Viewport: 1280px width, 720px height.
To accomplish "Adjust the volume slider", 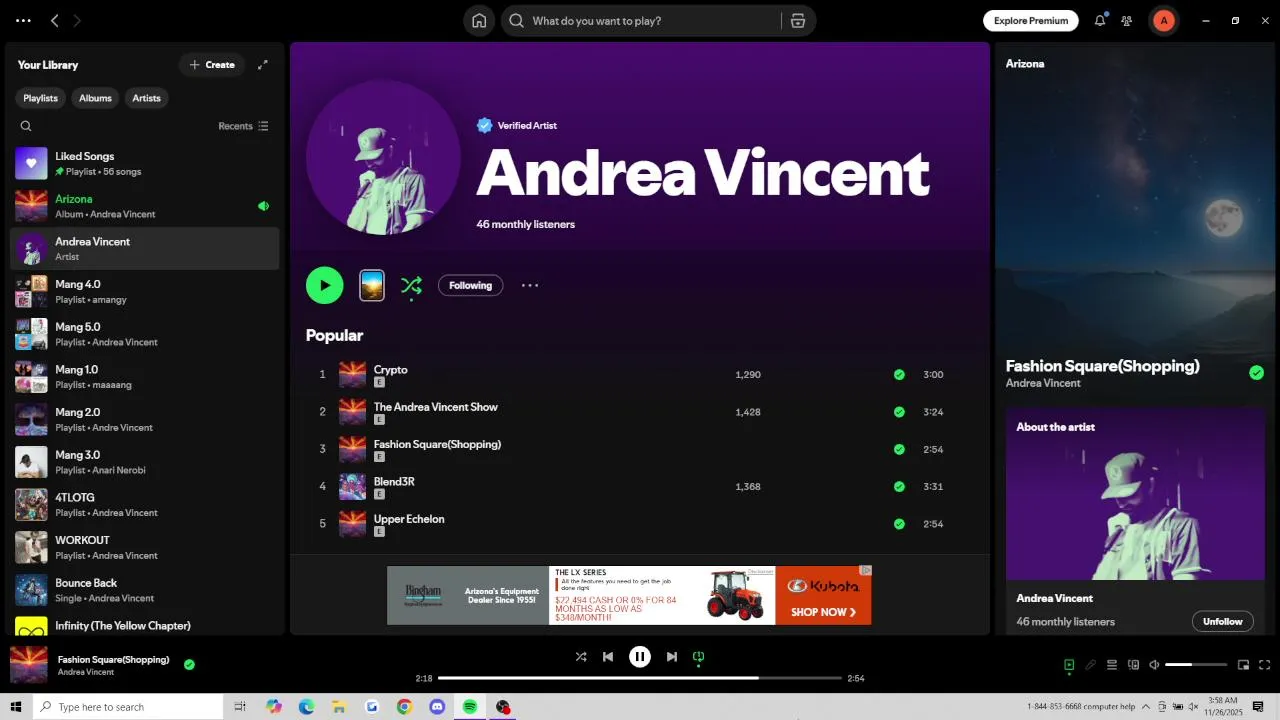I will (x=1196, y=665).
